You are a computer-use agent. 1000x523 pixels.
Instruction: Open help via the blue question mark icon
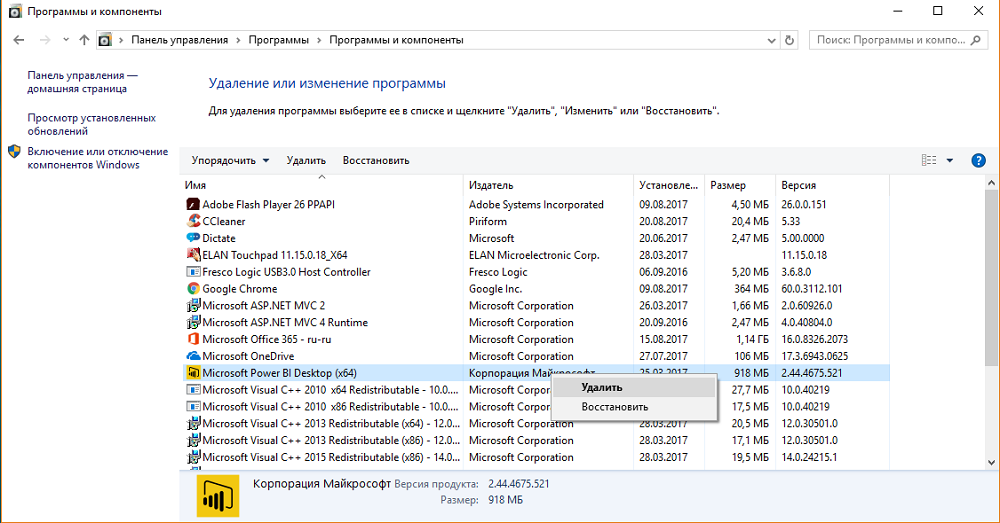(978, 160)
